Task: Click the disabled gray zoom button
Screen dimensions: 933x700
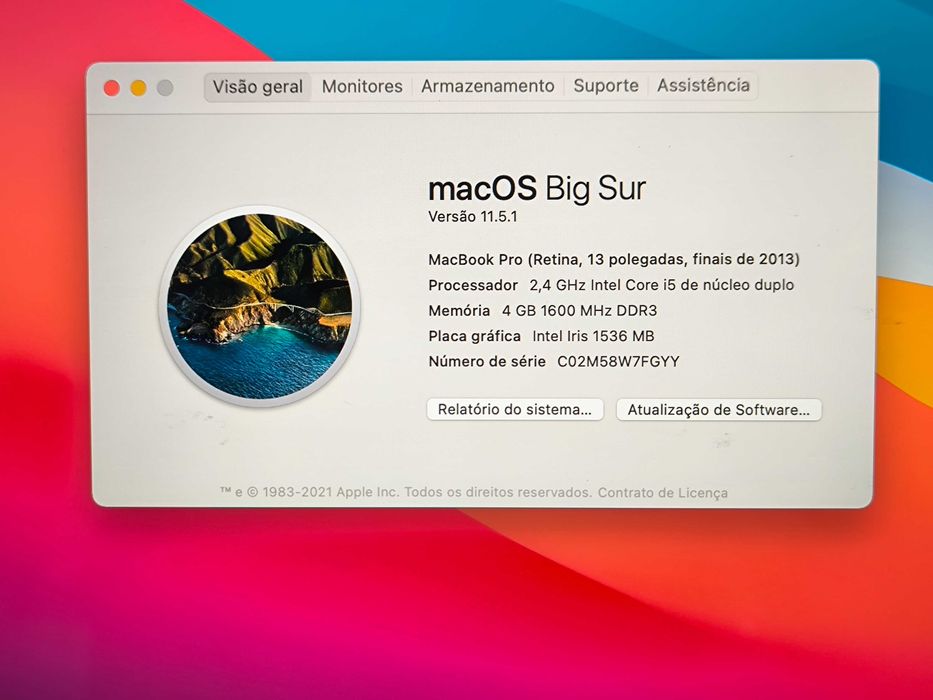Action: coord(165,88)
